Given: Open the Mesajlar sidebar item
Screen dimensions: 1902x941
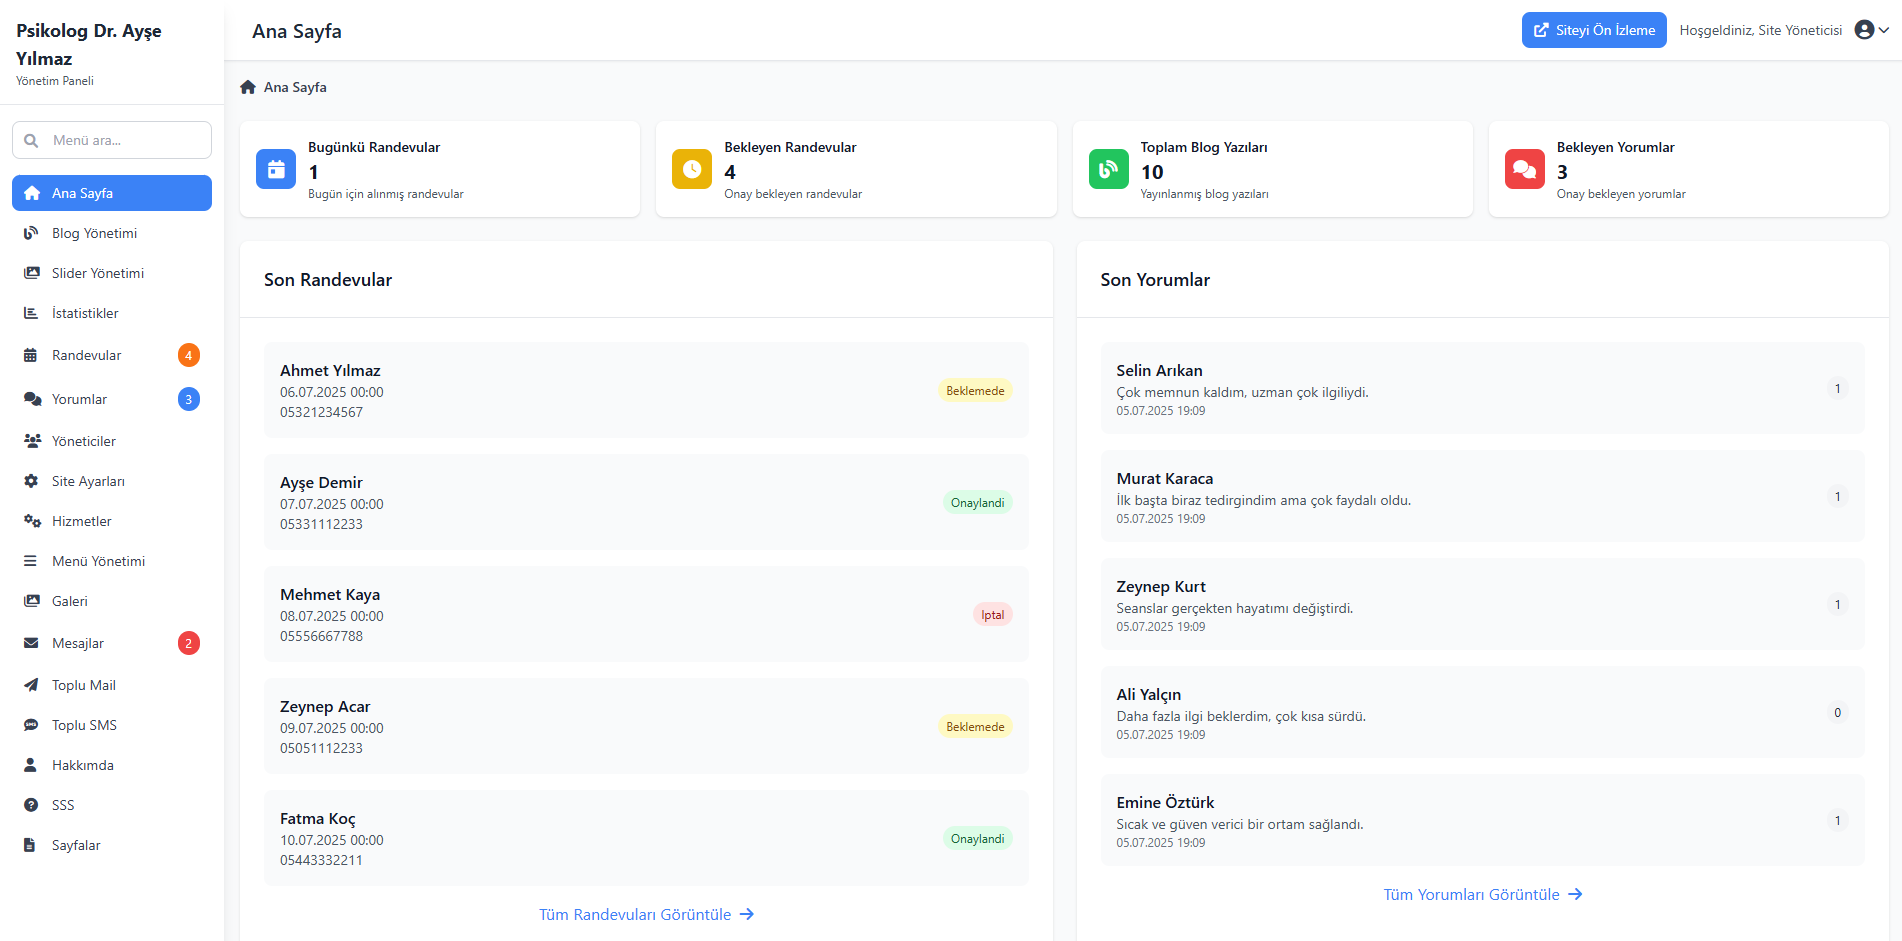Looking at the screenshot, I should [x=78, y=643].
